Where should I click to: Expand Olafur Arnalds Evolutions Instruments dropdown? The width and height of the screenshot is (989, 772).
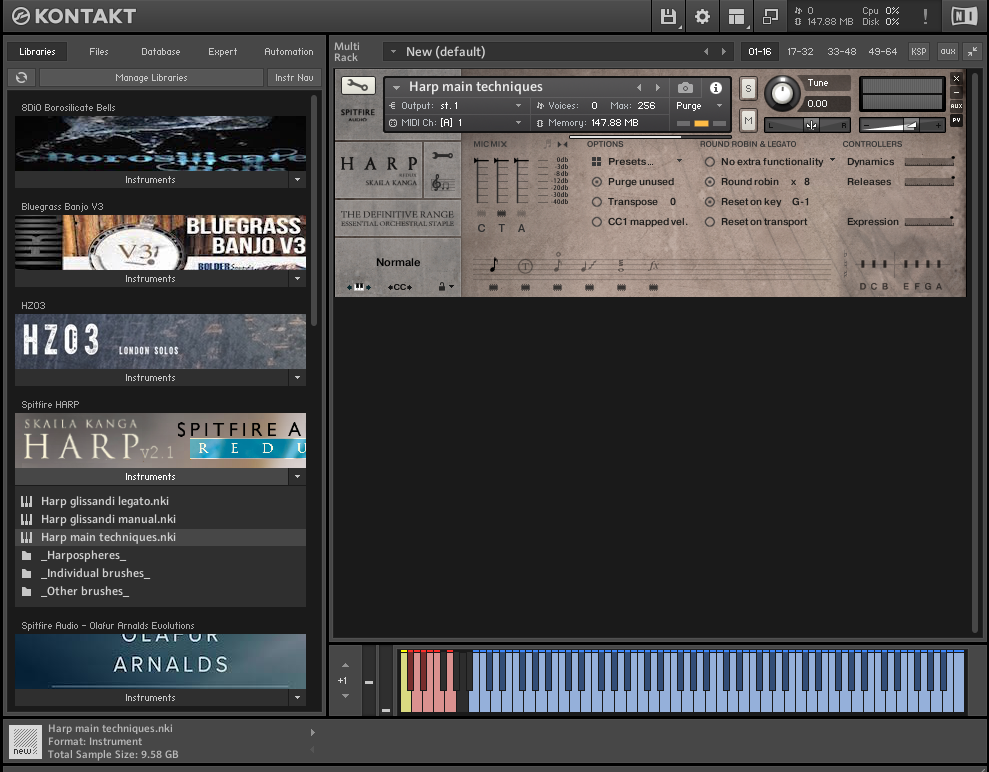click(297, 698)
